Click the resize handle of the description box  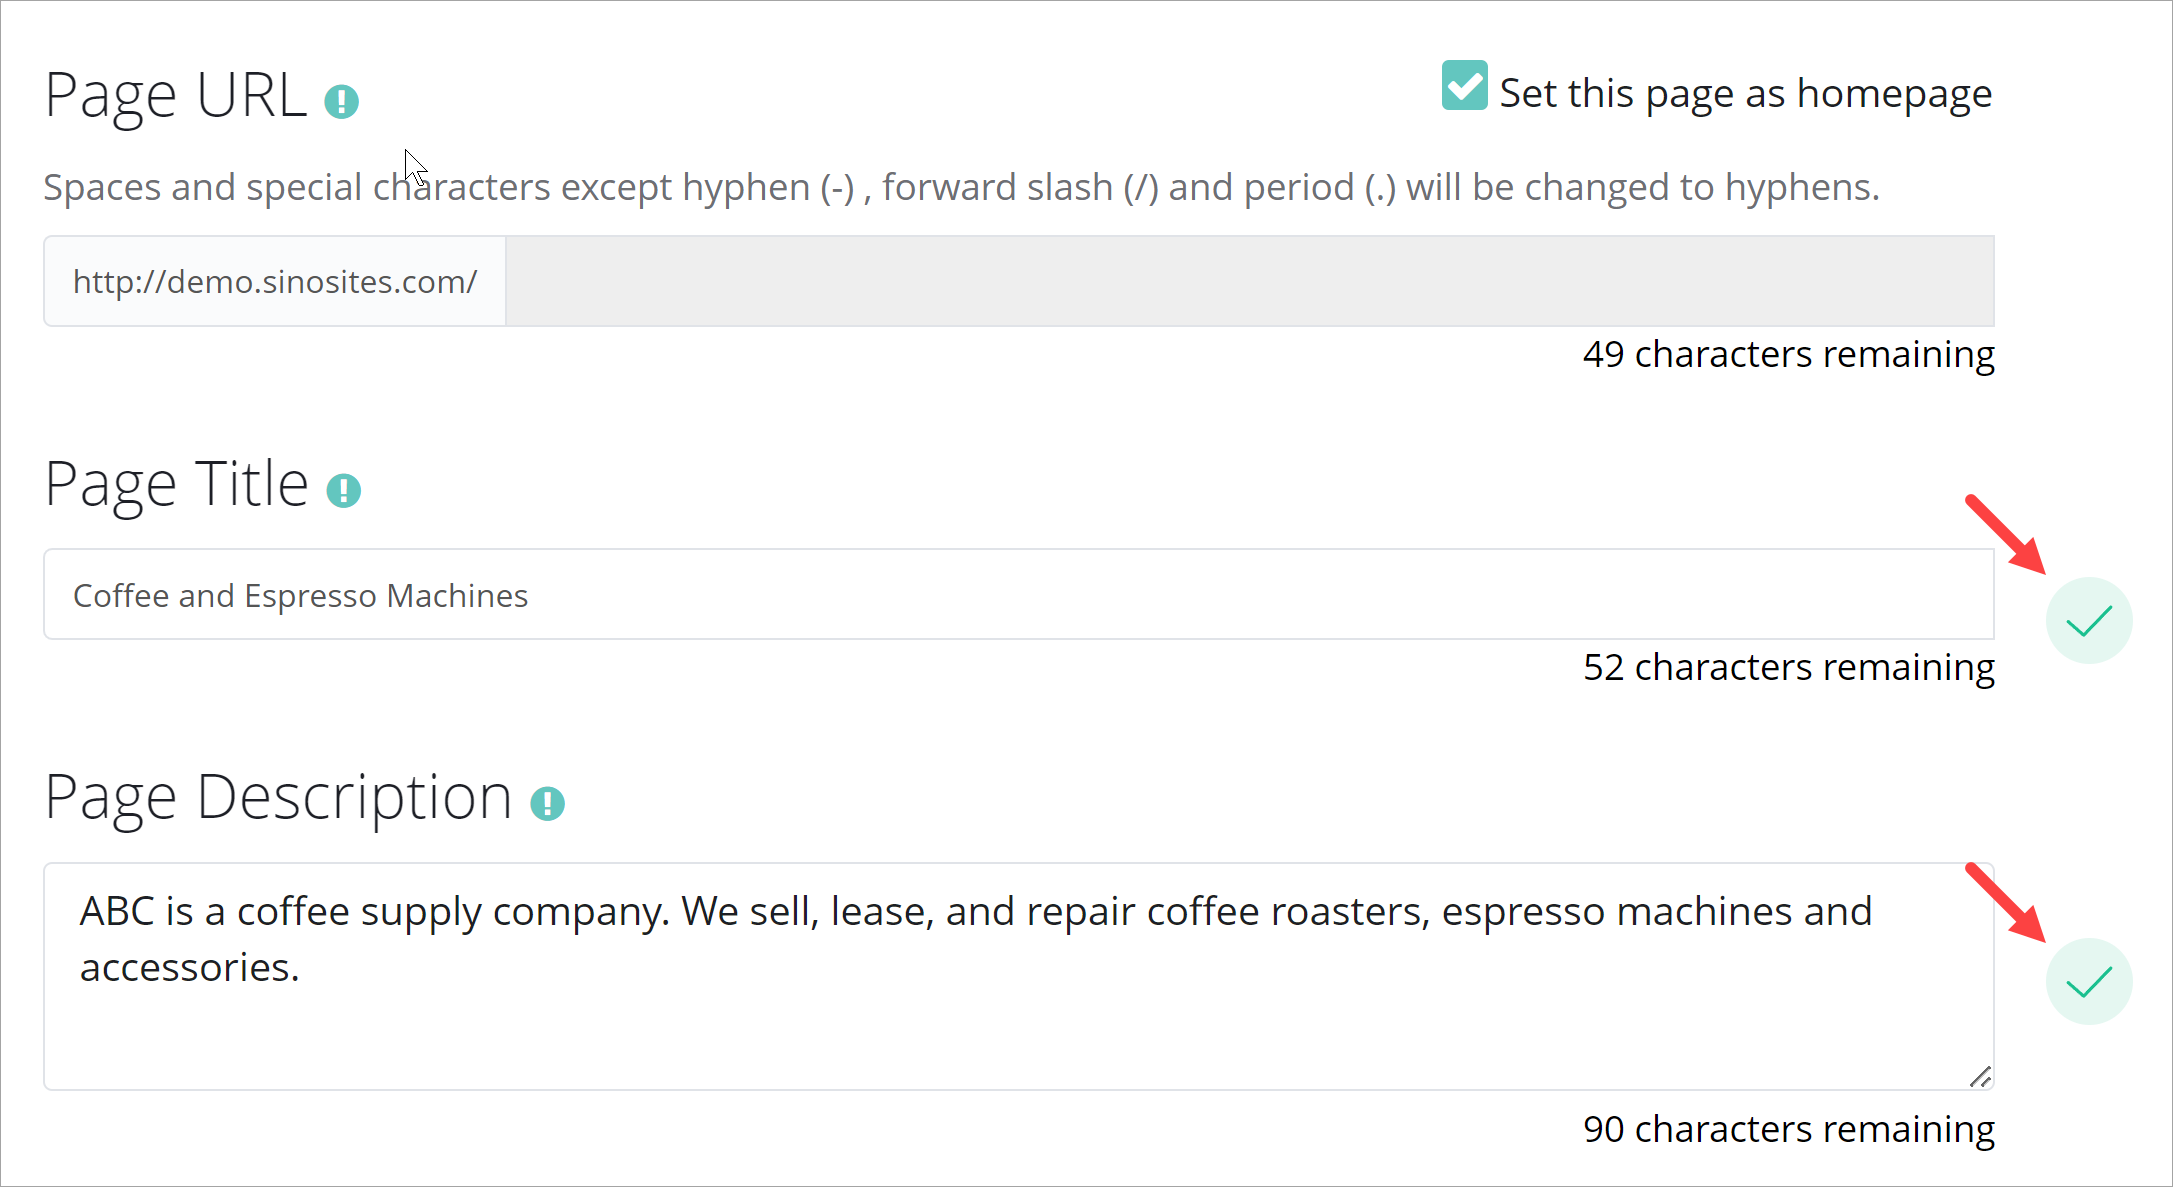pos(1980,1077)
